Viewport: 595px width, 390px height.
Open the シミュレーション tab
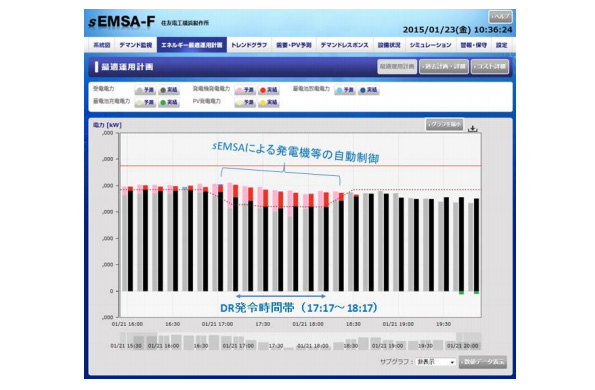430,45
